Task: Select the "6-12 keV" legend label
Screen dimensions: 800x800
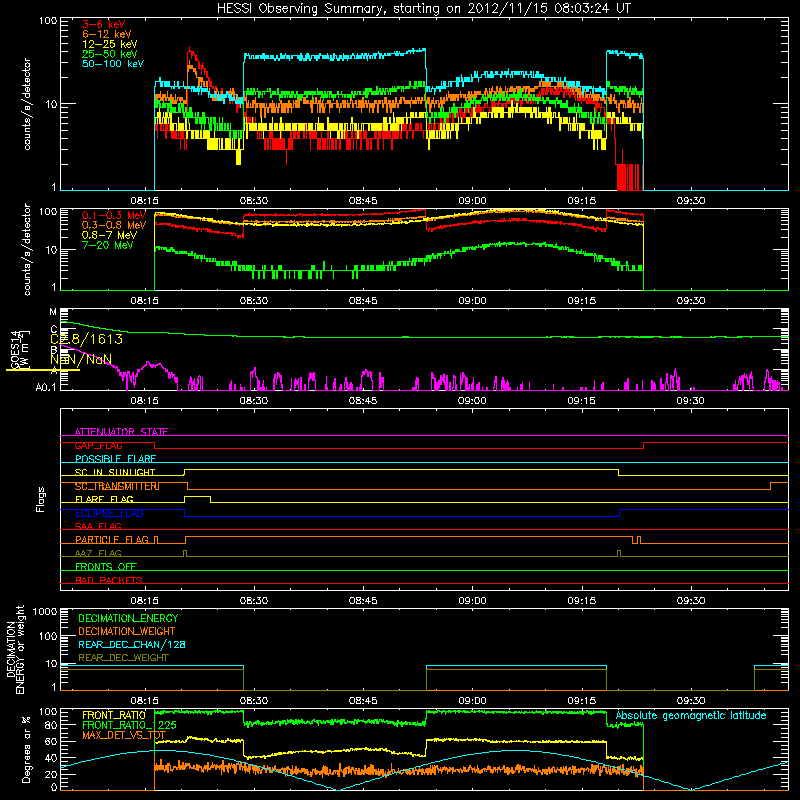Action: coord(106,34)
